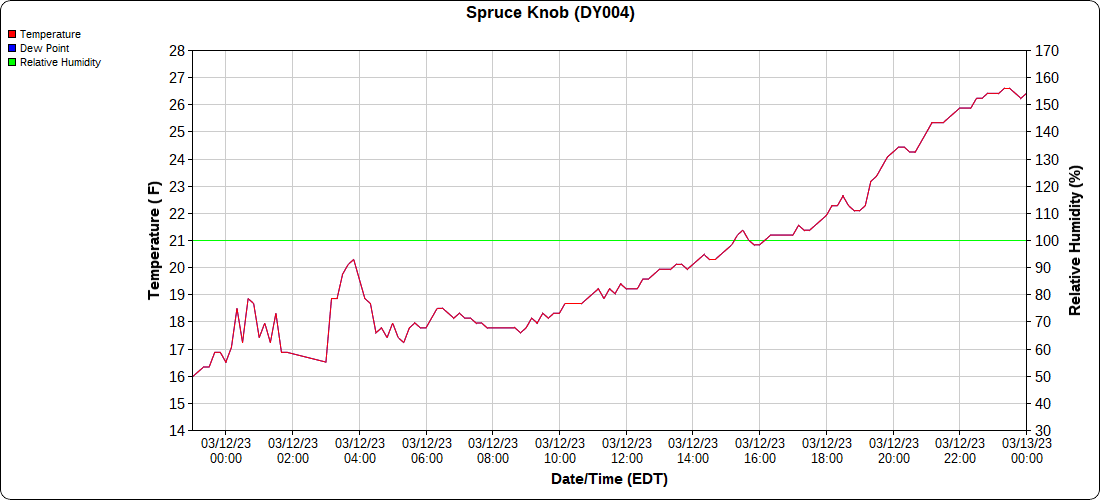Click the 03/13/23 00:00 x-axis tick label
Screen dimensions: 1100x500
tap(1027, 450)
